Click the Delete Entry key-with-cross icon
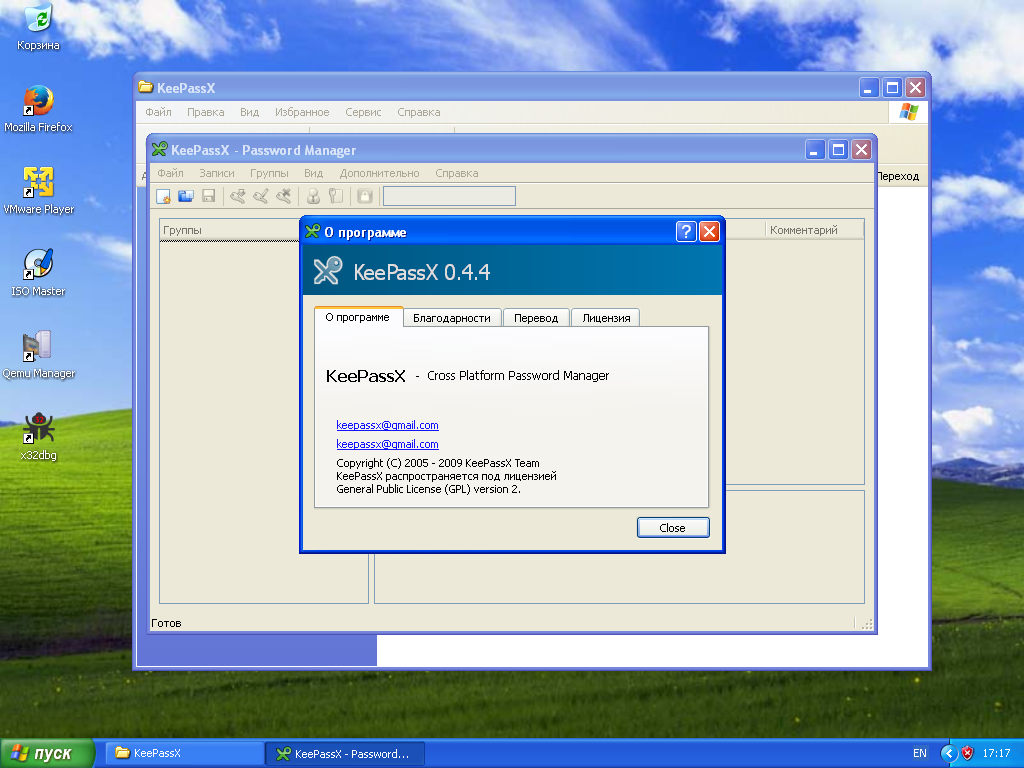This screenshot has width=1024, height=768. click(x=283, y=196)
